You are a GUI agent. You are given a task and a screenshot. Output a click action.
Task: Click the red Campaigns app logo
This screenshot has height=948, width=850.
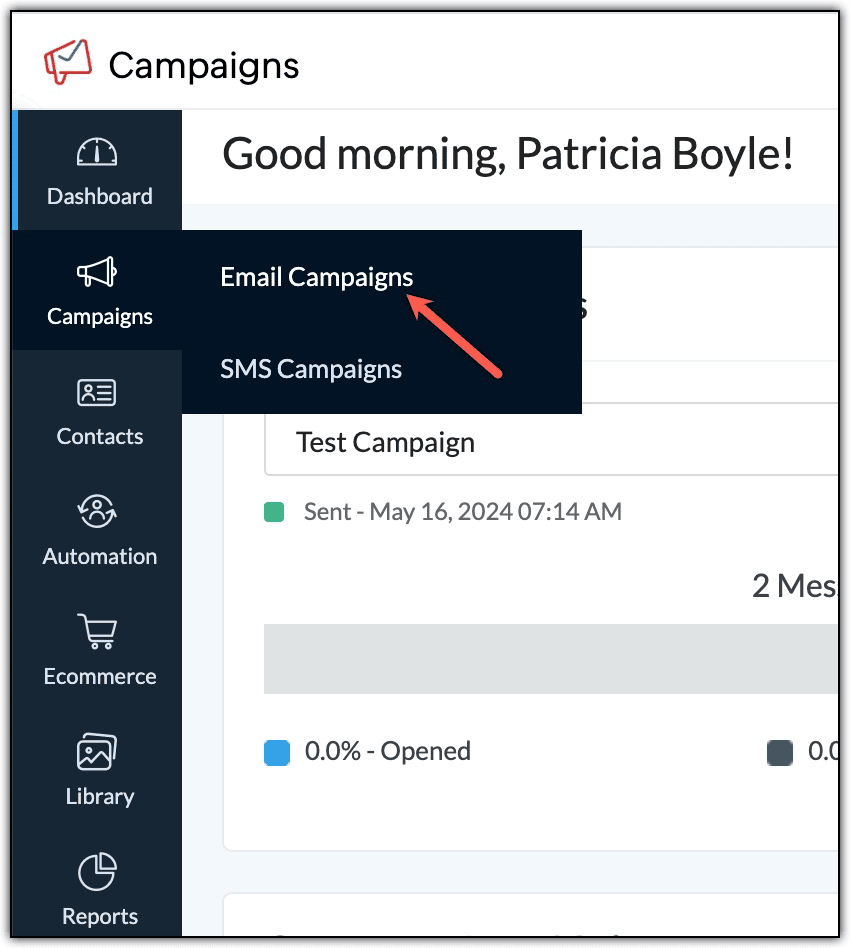click(70, 63)
